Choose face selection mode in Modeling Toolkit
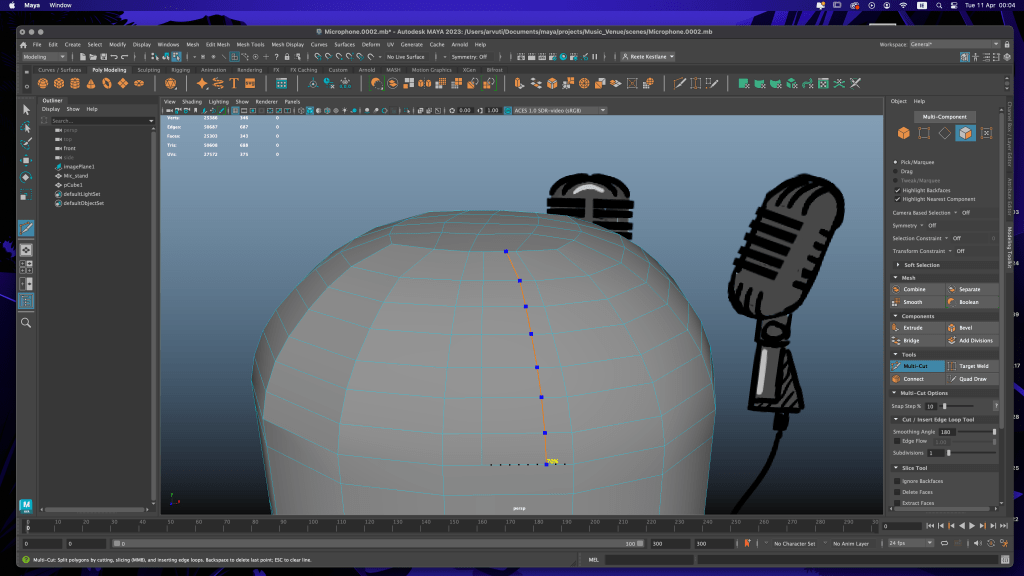The image size is (1024, 576). 965,133
